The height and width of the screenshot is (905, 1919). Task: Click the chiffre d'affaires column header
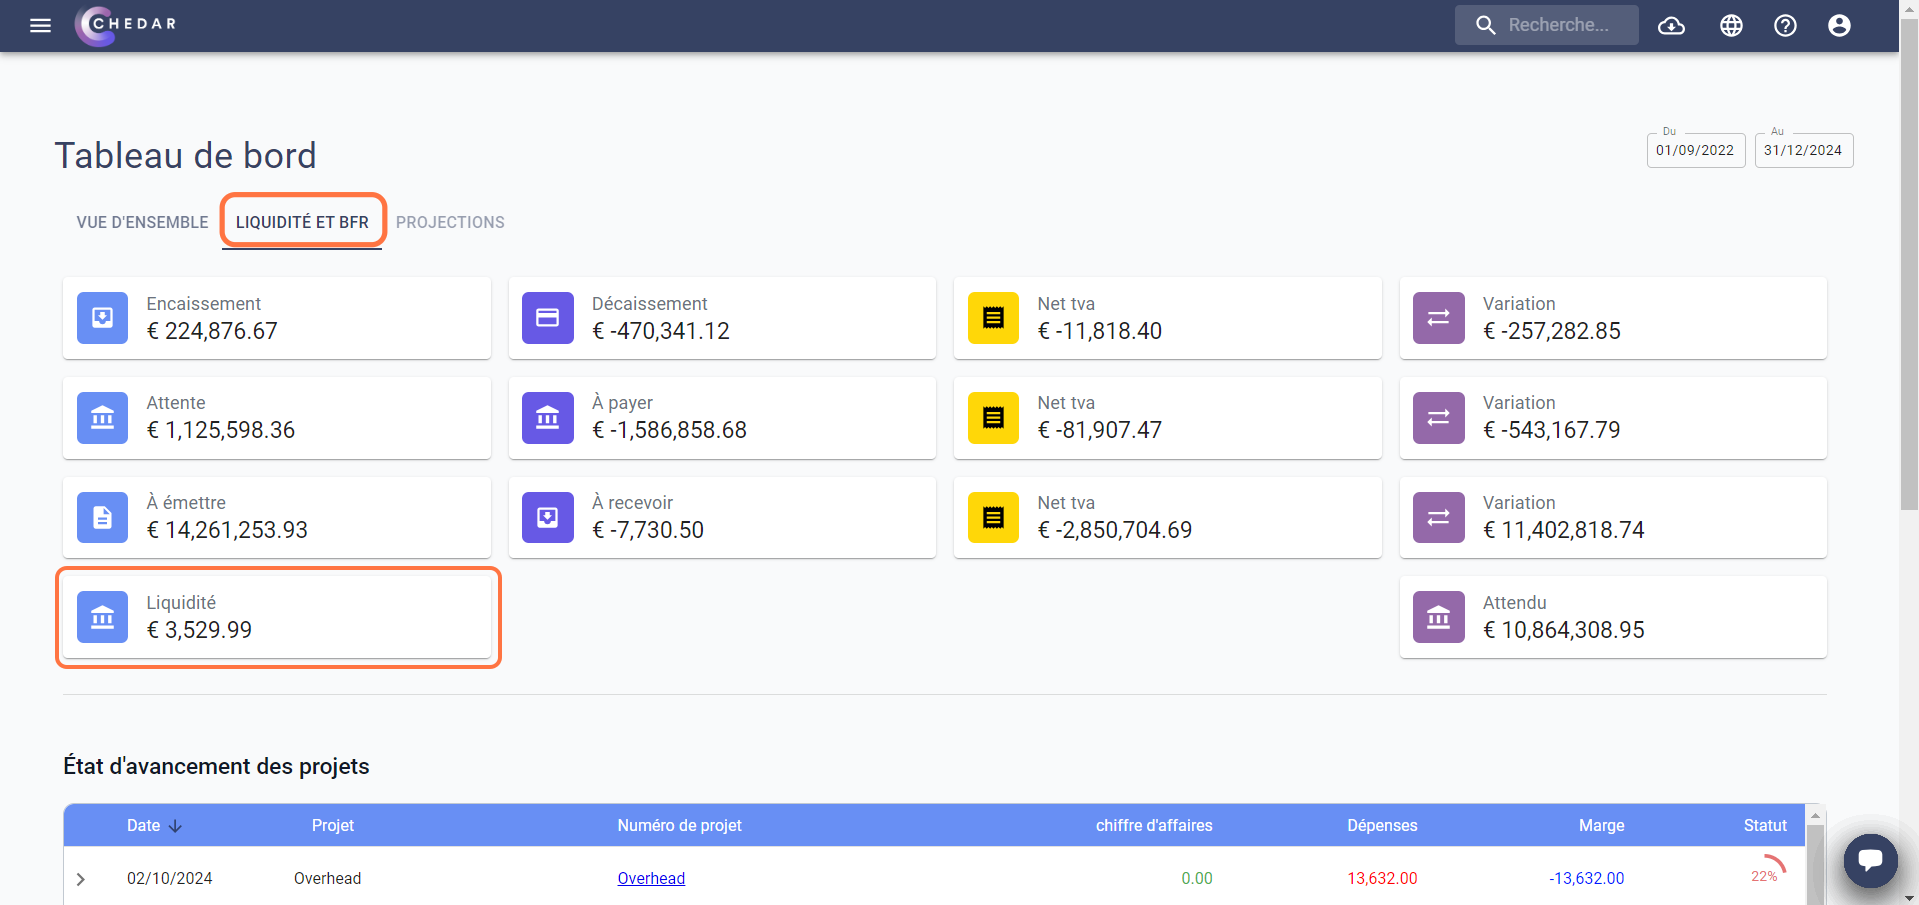1154,826
